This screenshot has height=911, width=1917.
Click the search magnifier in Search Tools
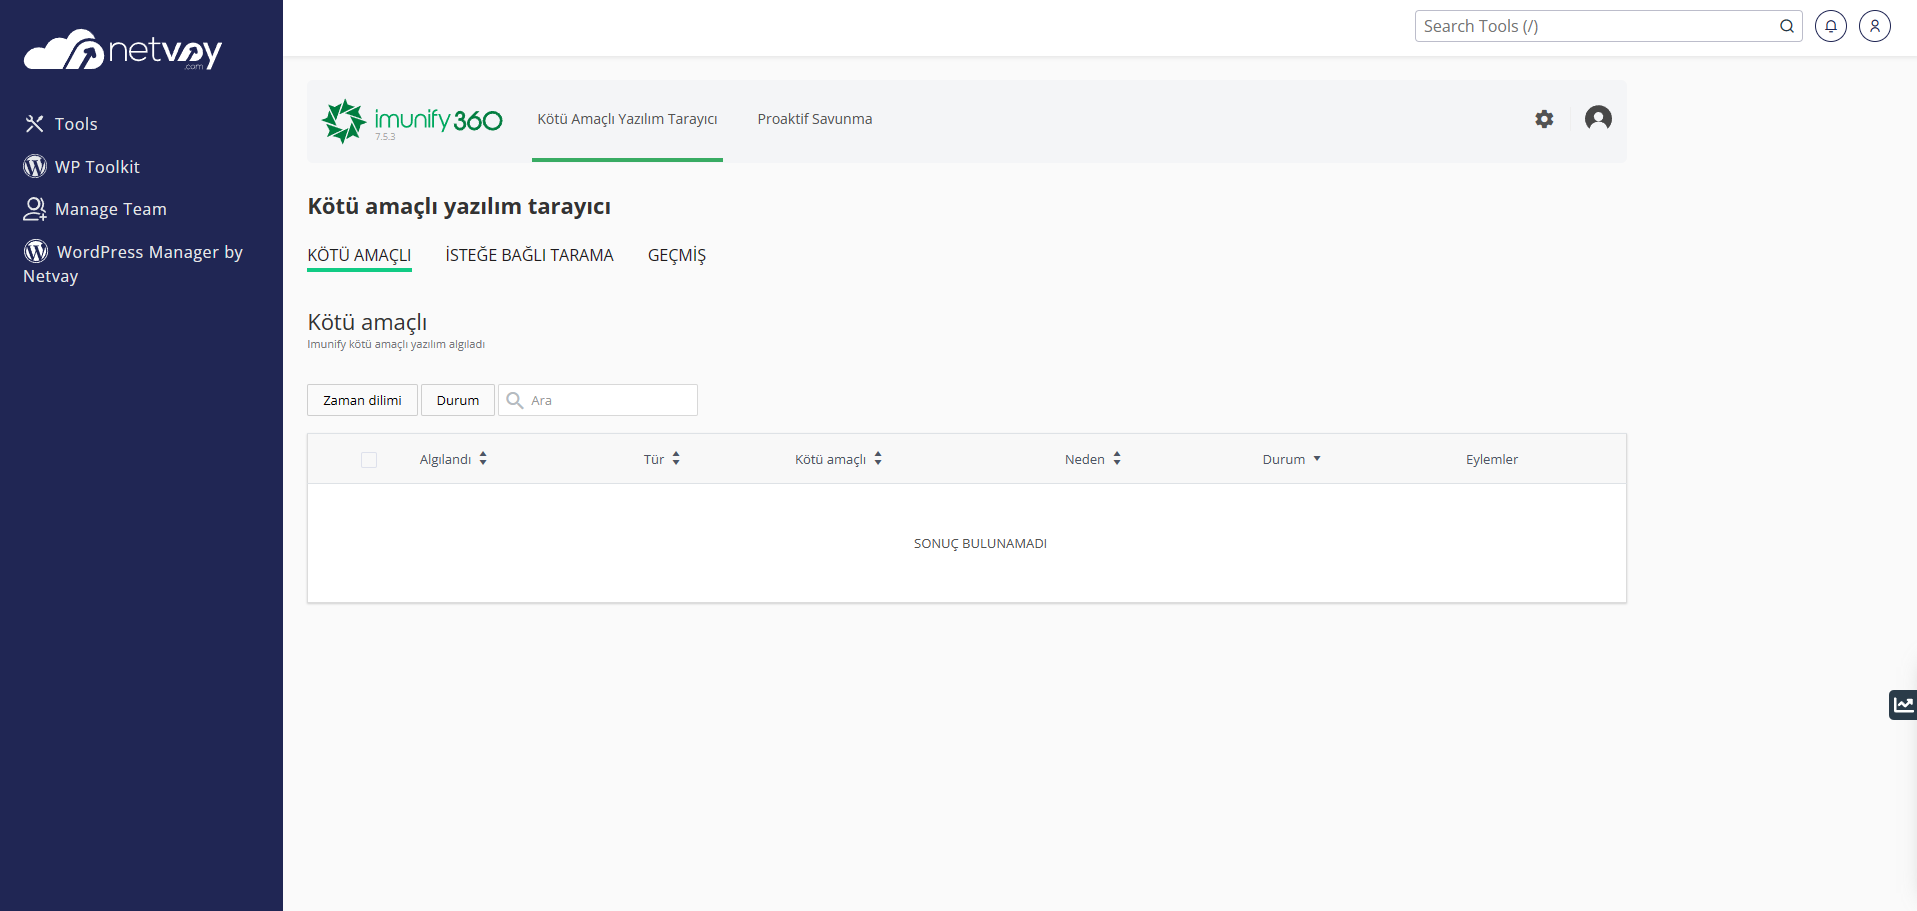[1786, 26]
